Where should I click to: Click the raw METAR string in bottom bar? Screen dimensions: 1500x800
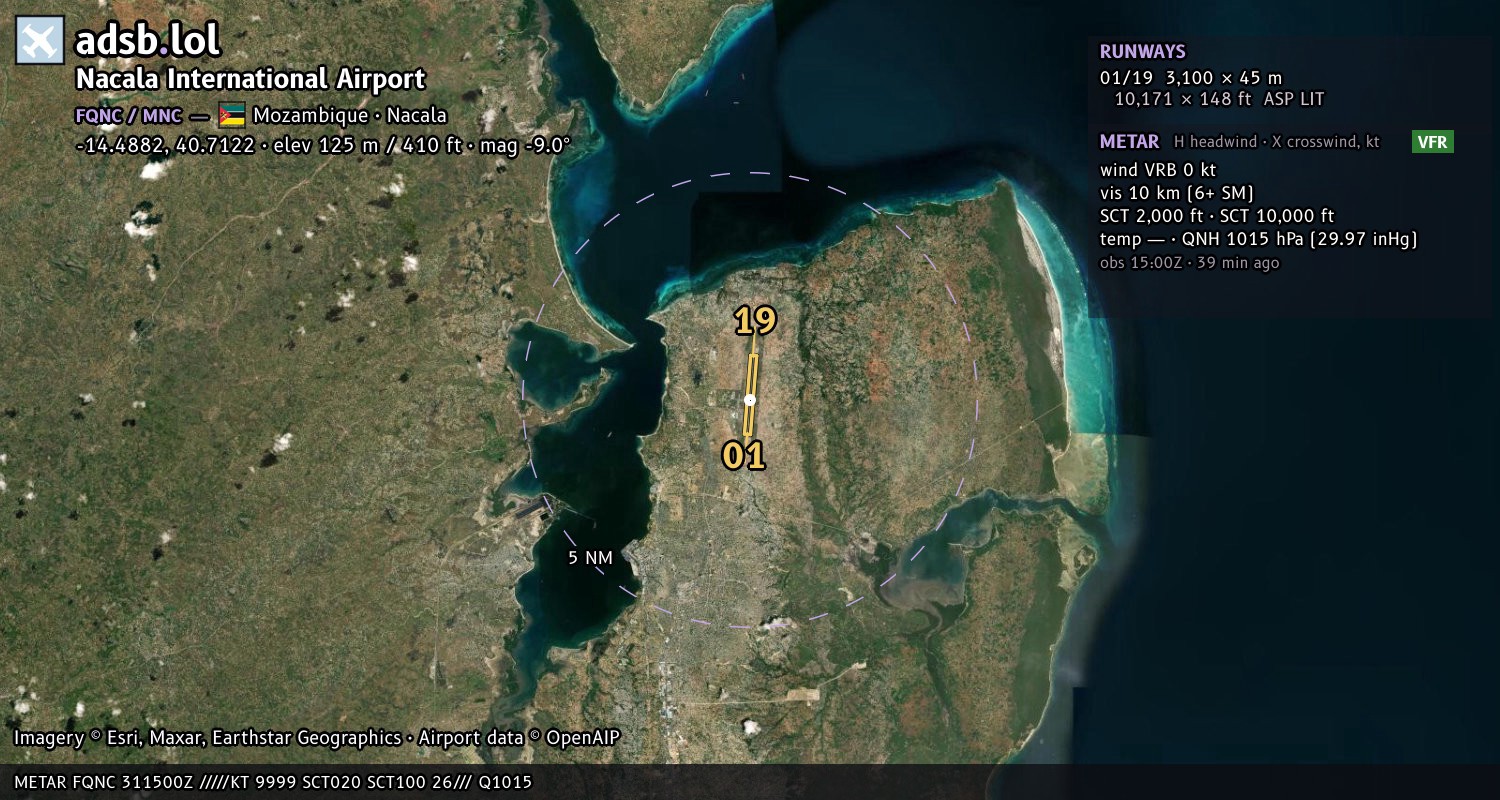click(x=273, y=782)
